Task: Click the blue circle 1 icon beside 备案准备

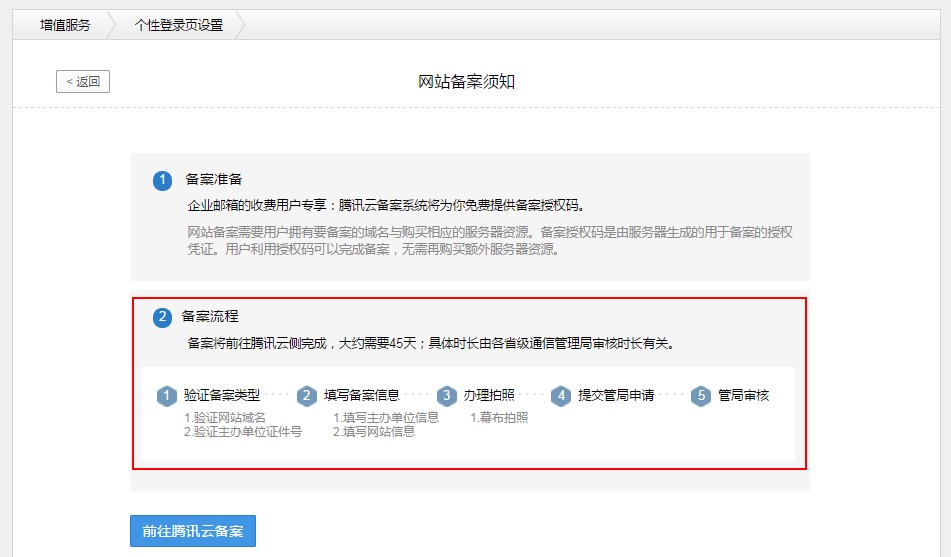Action: click(163, 181)
